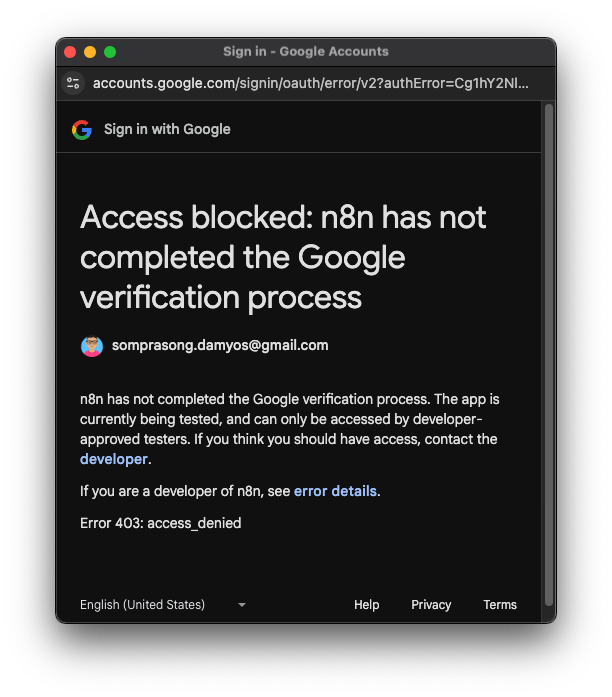Viewport: 612px width, 697px height.
Task: Click the accounts.google.com address bar URL
Action: coord(311,83)
